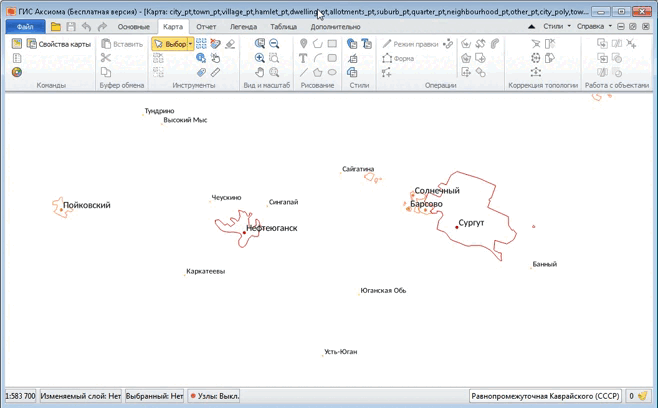Open the Файл menu

tap(25, 27)
